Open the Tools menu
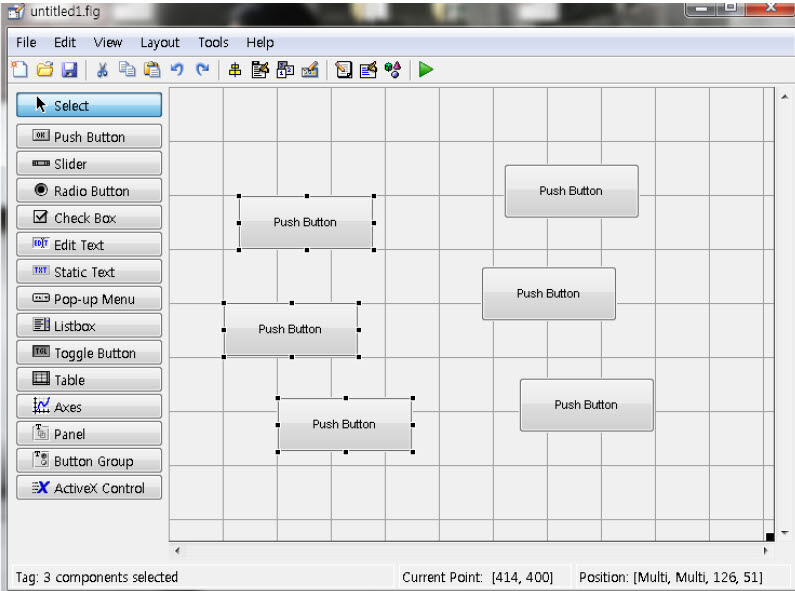Image resolution: width=795 pixels, height=591 pixels. point(213,43)
